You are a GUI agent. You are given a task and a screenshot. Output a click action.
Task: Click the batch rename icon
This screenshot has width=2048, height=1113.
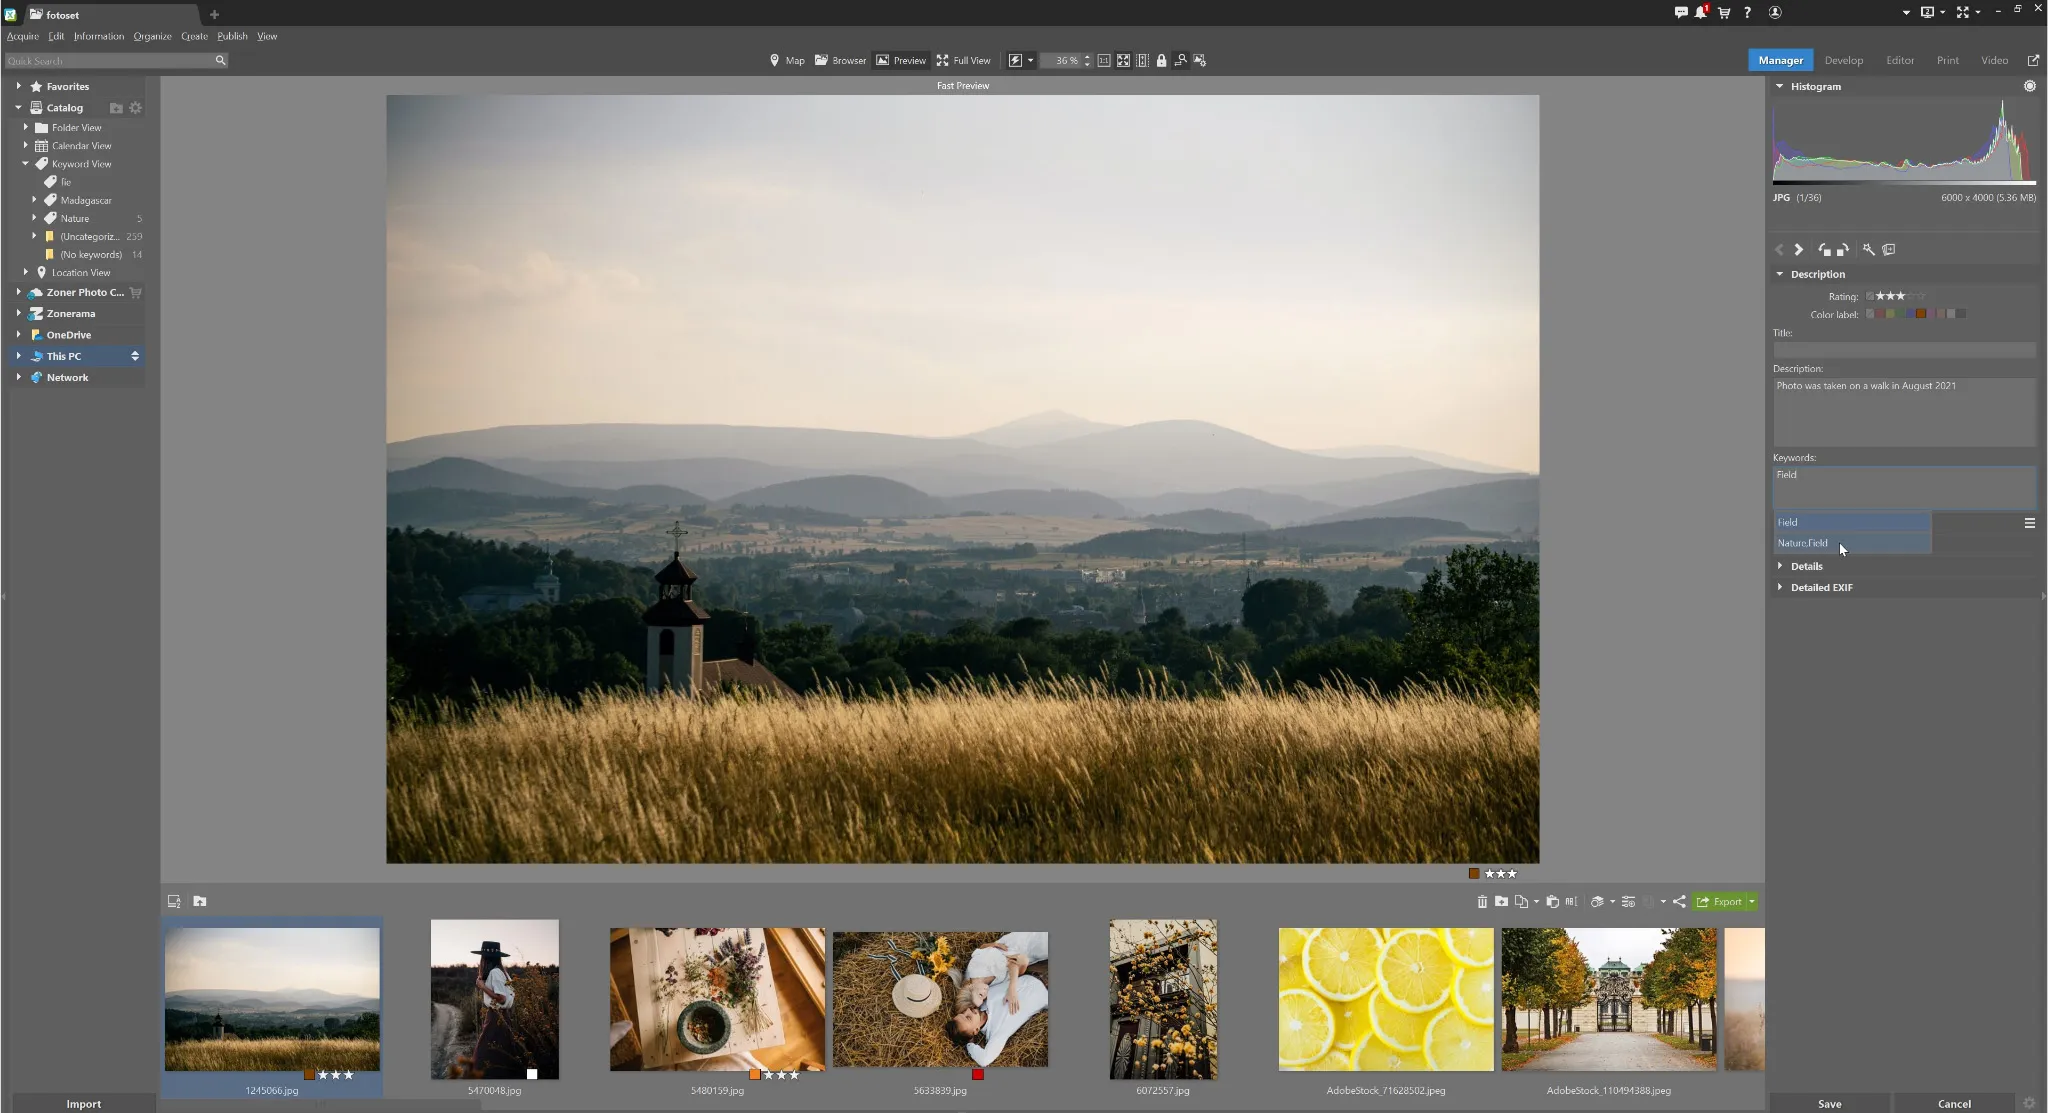(1571, 901)
